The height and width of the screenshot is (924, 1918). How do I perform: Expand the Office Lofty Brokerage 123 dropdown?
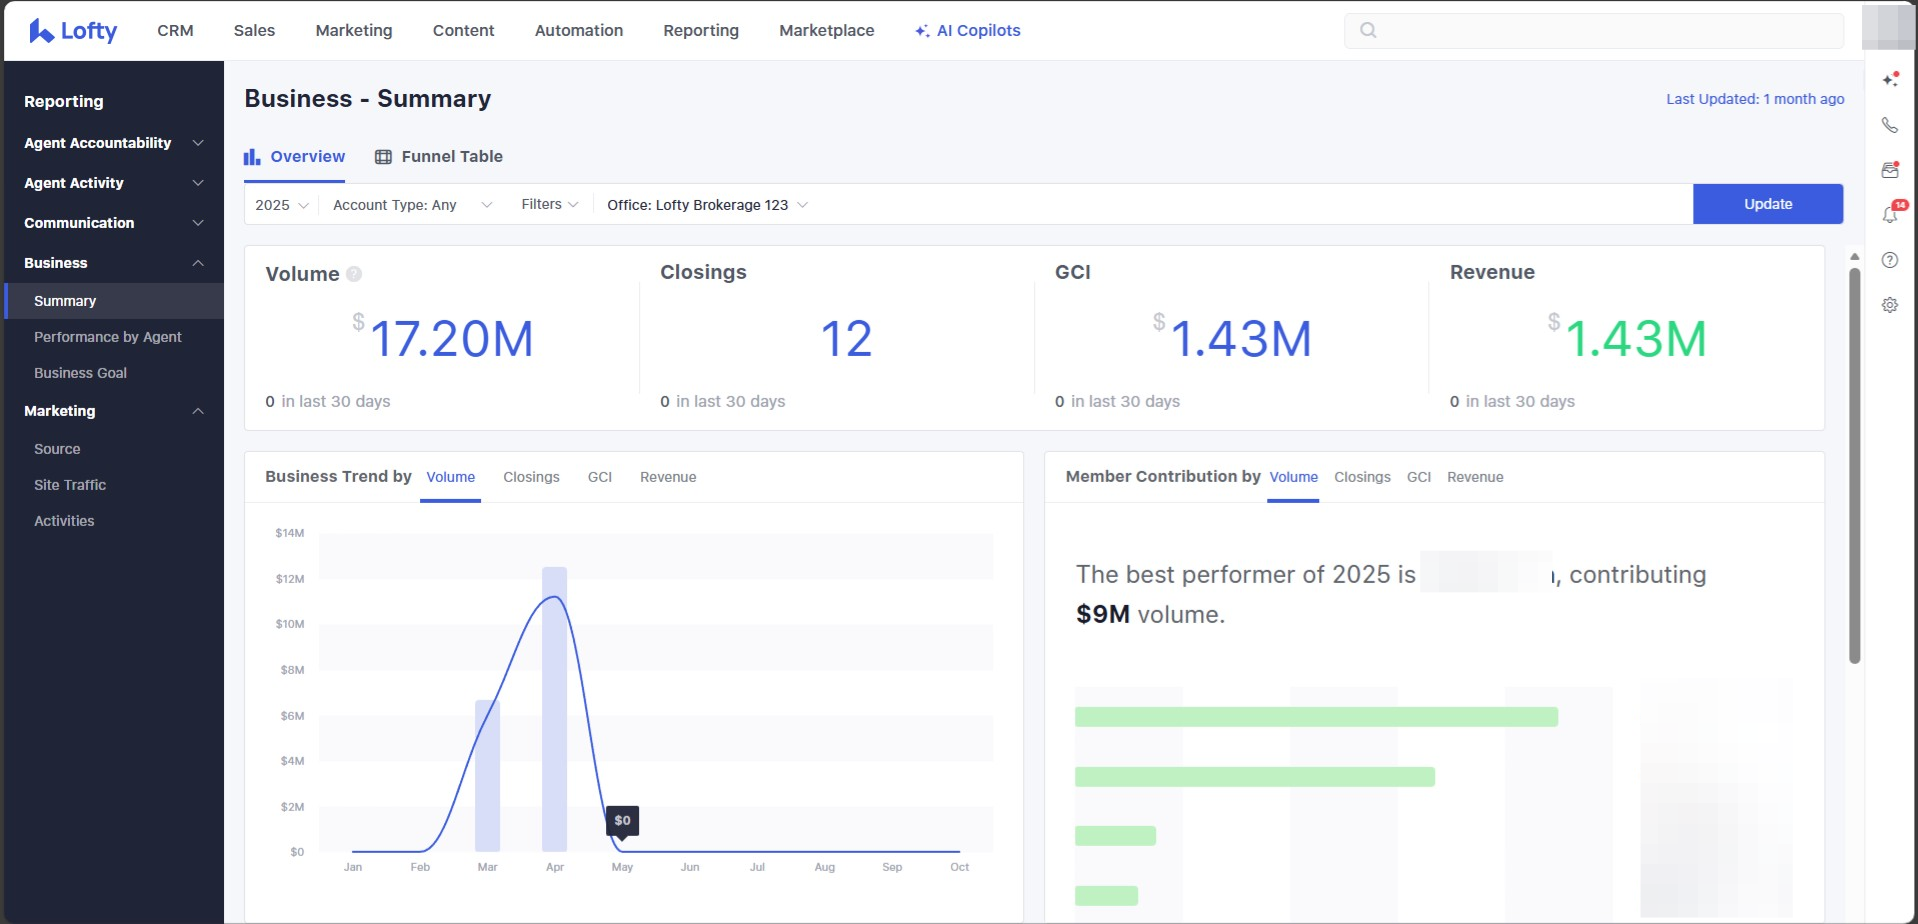[x=707, y=205]
